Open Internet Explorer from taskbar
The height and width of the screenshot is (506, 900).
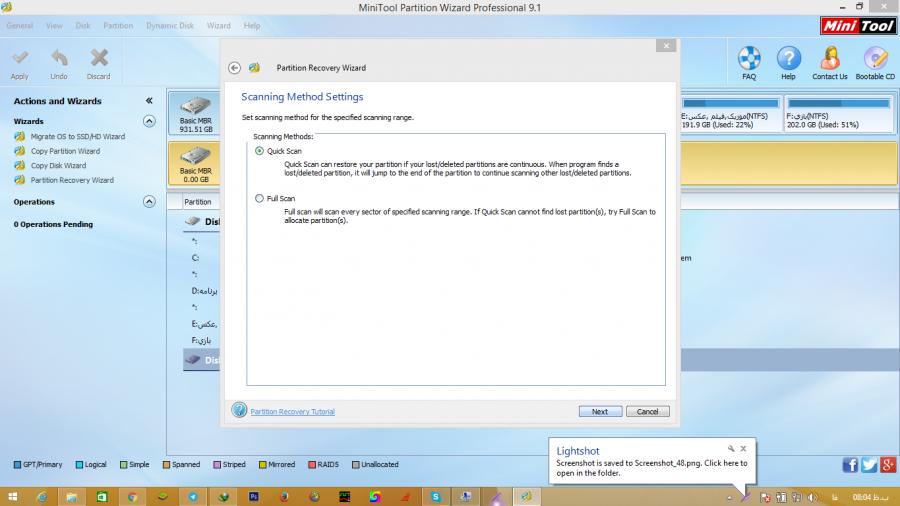(x=41, y=497)
